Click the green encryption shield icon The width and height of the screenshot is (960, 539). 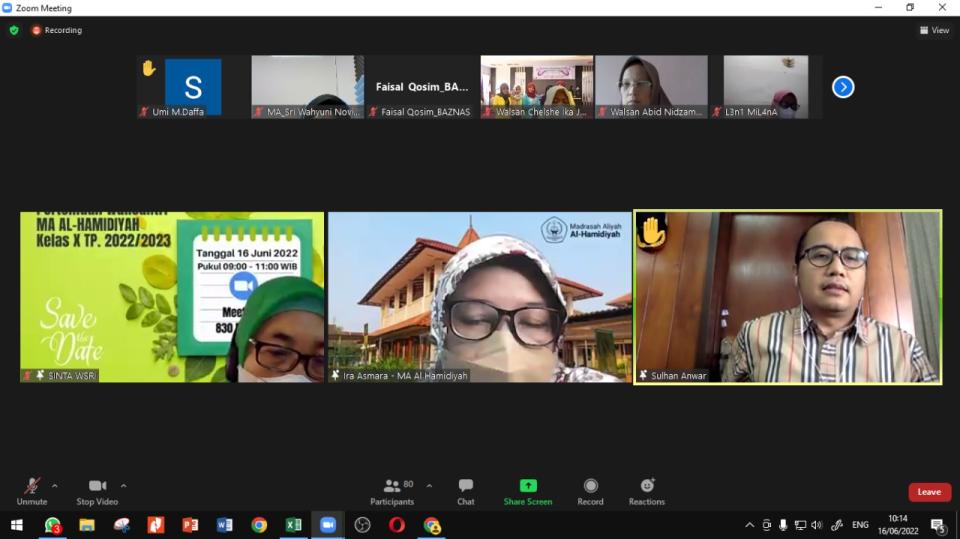click(14, 30)
